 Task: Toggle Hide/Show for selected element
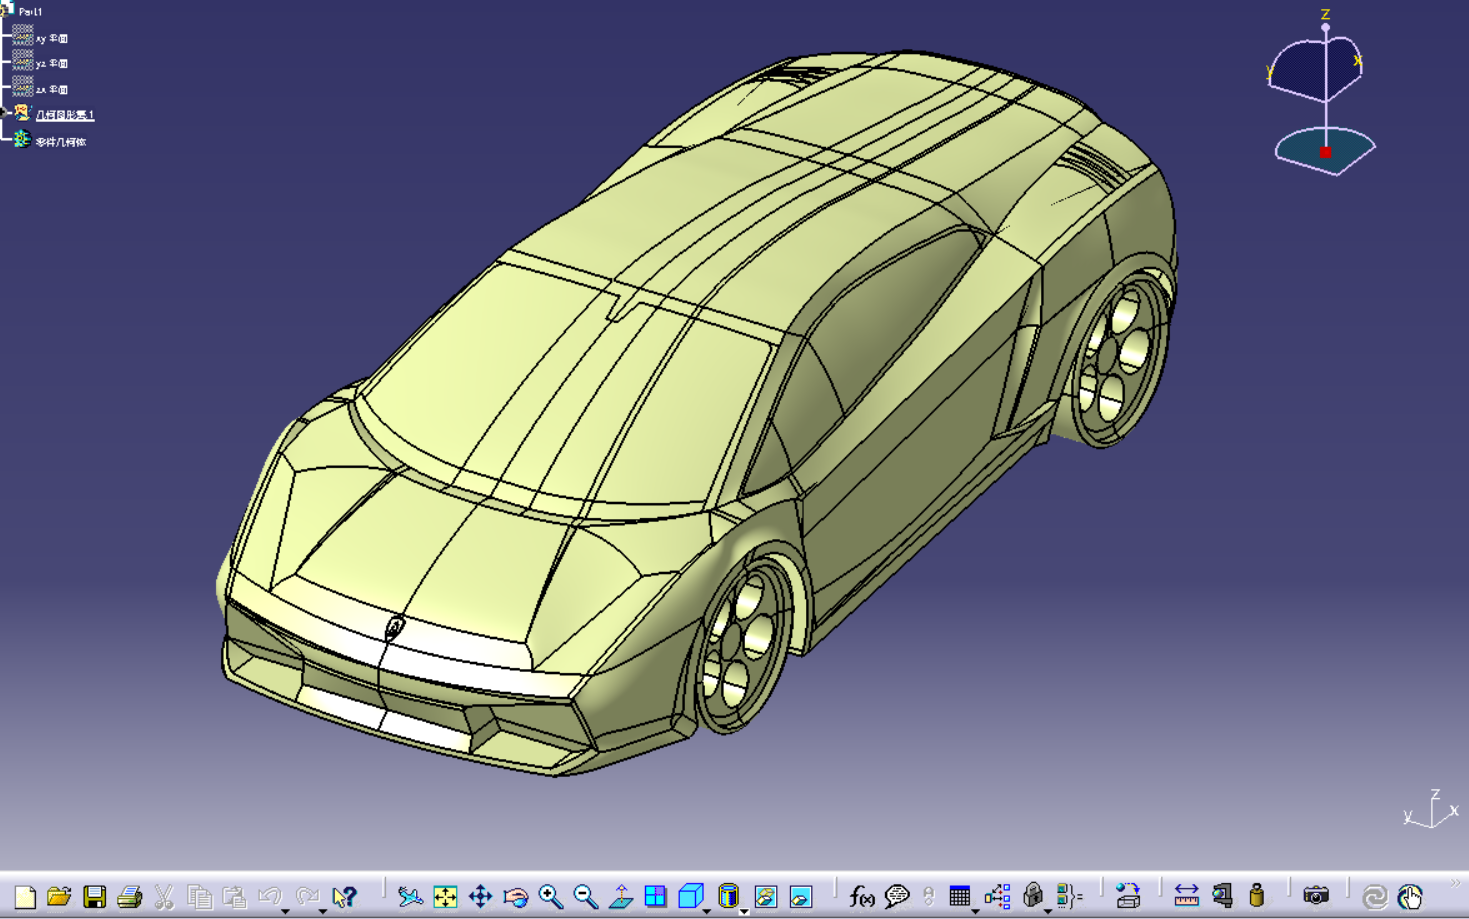(766, 897)
